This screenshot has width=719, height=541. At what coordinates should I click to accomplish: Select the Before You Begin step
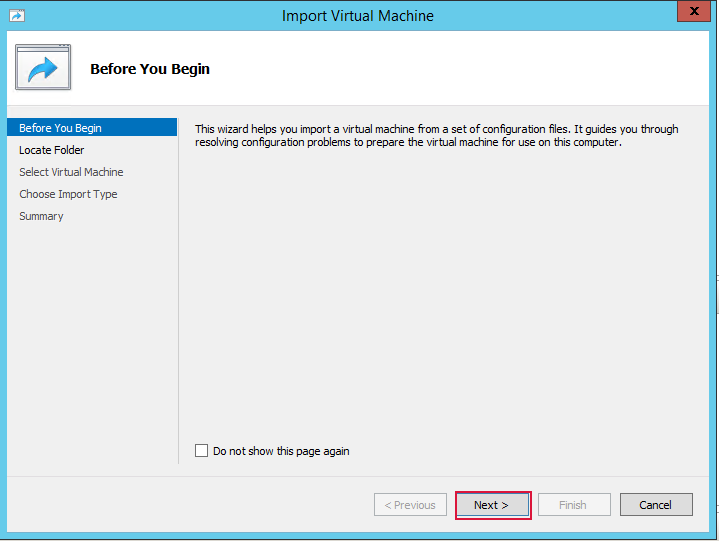[60, 128]
